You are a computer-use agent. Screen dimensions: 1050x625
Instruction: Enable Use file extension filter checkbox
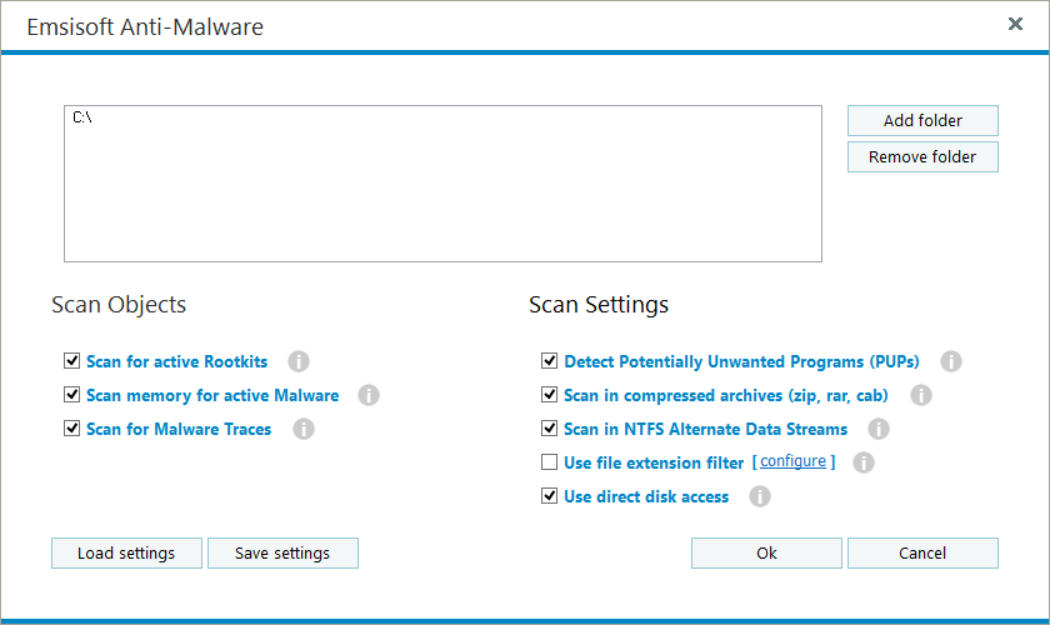tap(549, 463)
